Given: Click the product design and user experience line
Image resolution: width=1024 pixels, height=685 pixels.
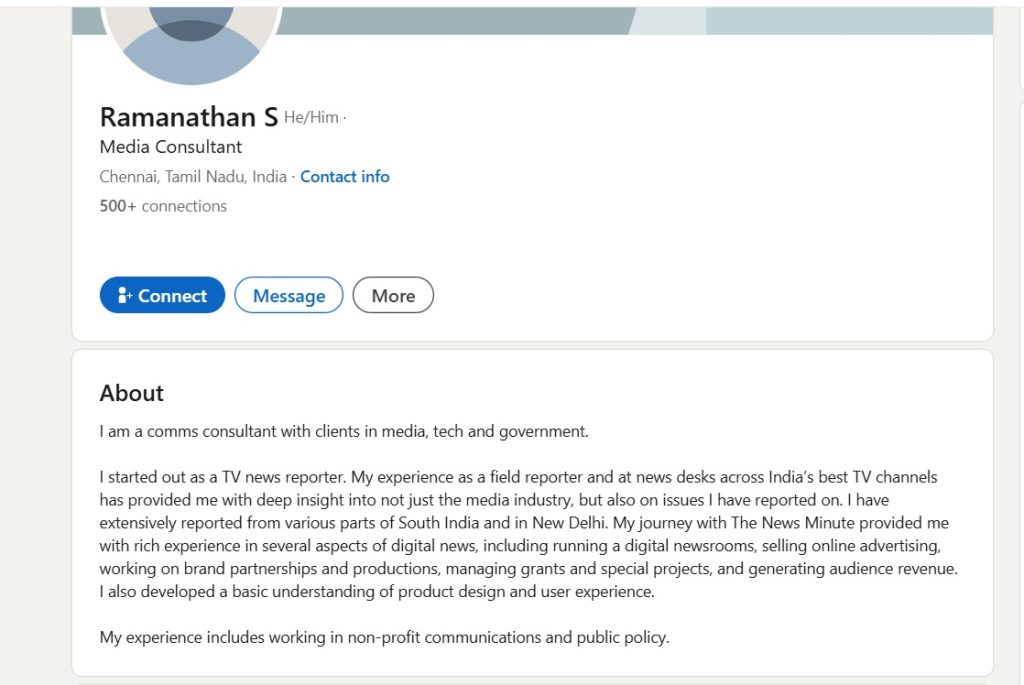Looking at the screenshot, I should point(377,591).
